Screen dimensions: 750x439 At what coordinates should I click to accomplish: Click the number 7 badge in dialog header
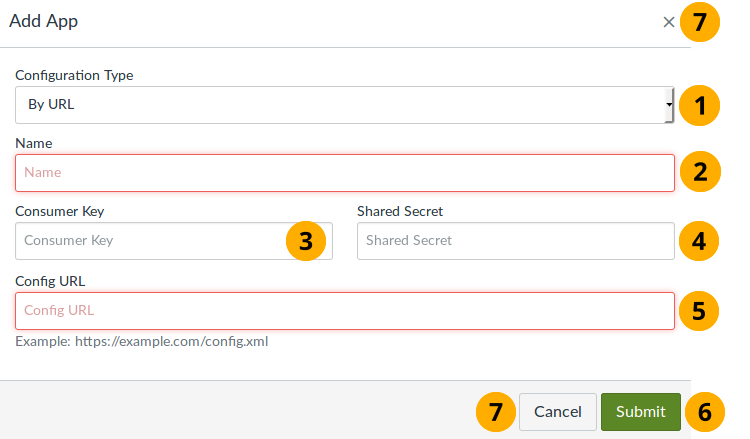click(700, 21)
